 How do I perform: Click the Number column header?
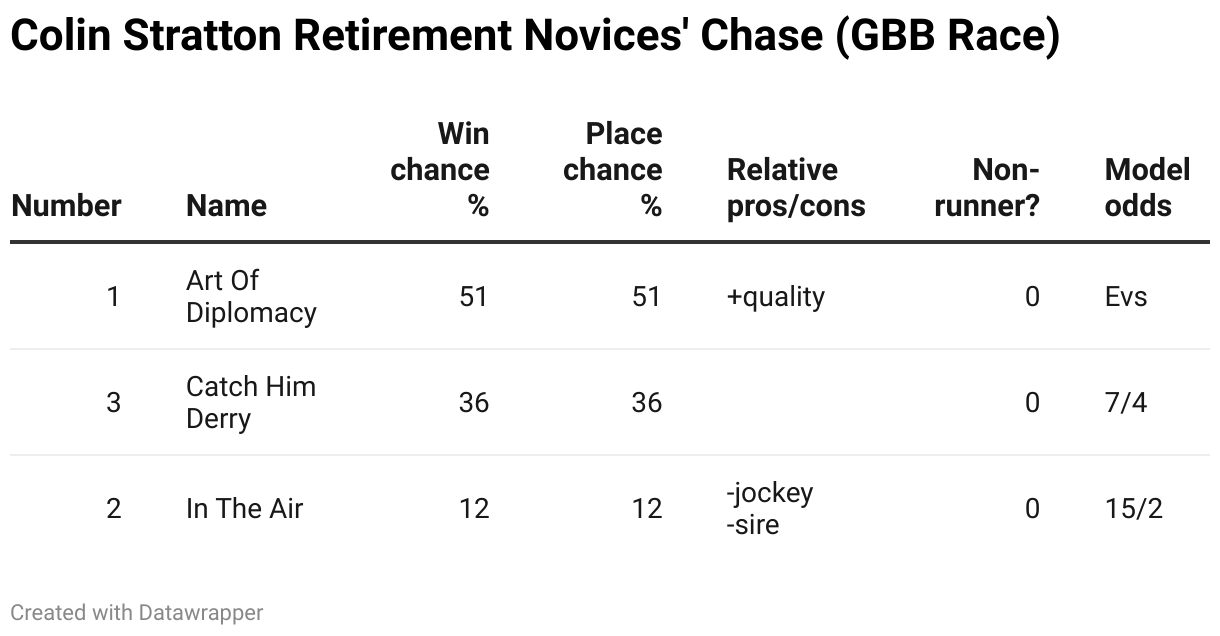point(66,206)
